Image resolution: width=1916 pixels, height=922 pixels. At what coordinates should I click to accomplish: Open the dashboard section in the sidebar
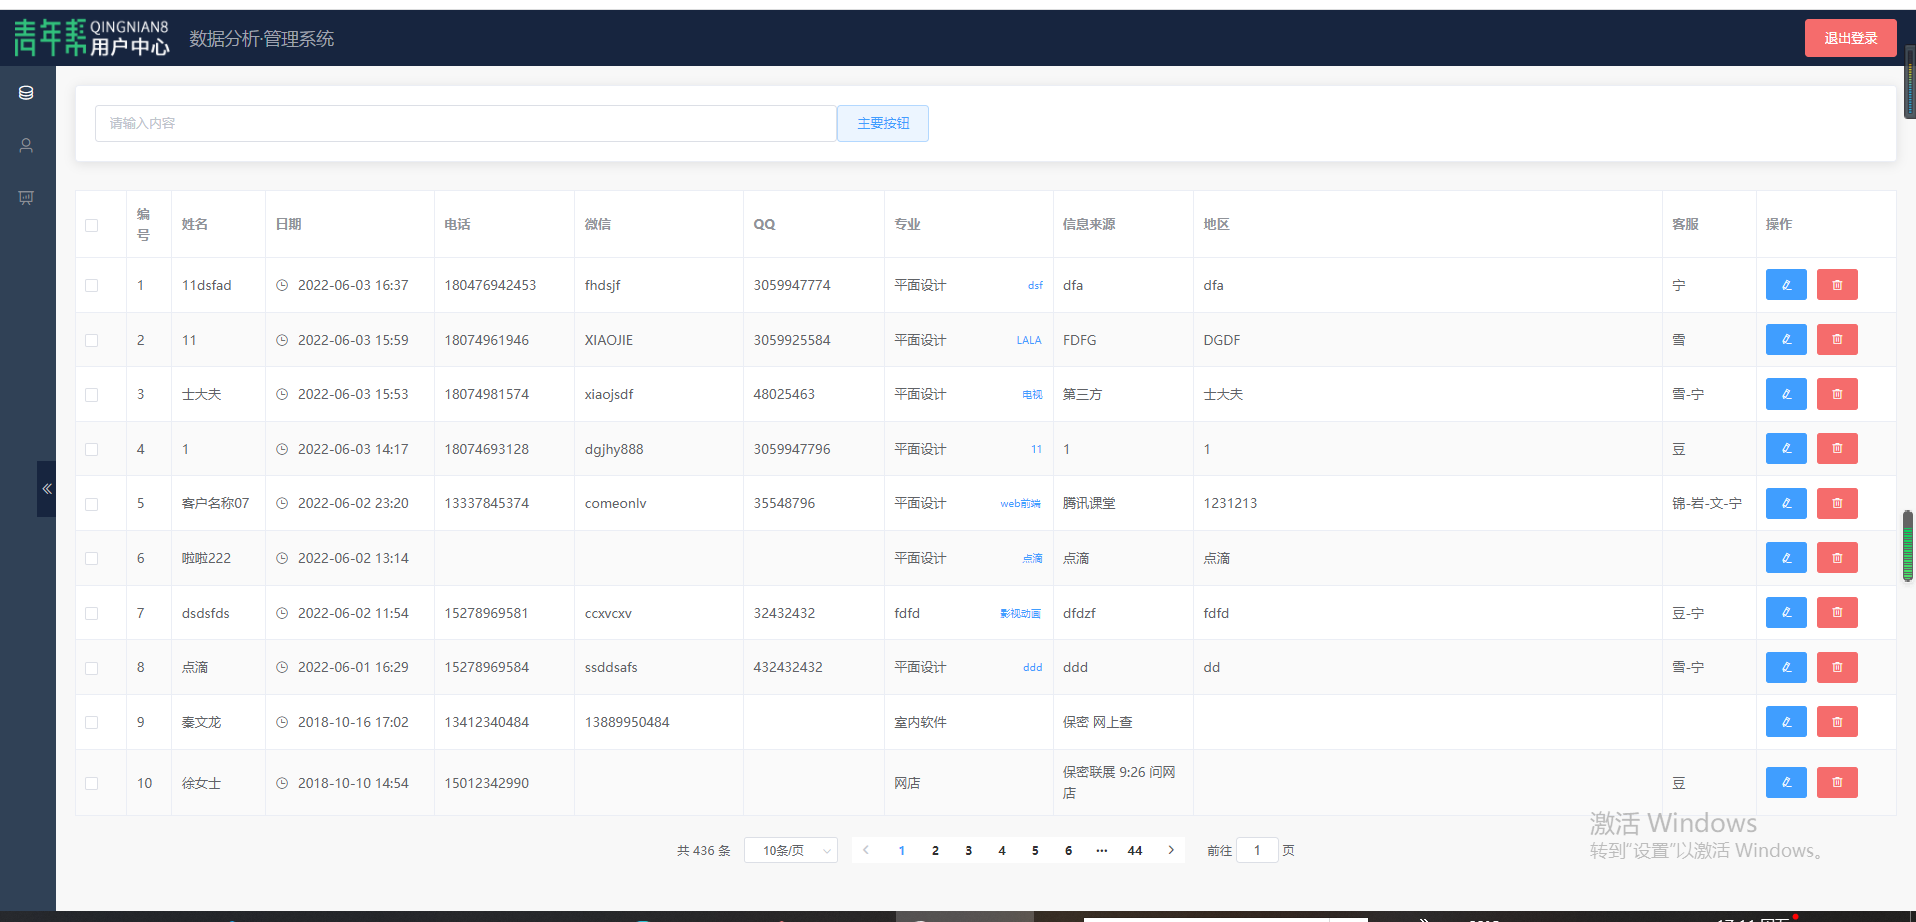(x=25, y=197)
